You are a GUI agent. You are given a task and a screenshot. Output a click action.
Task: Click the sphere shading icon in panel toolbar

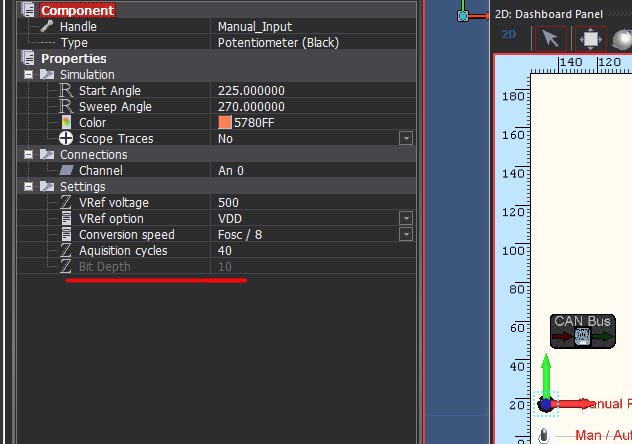pyautogui.click(x=622, y=39)
